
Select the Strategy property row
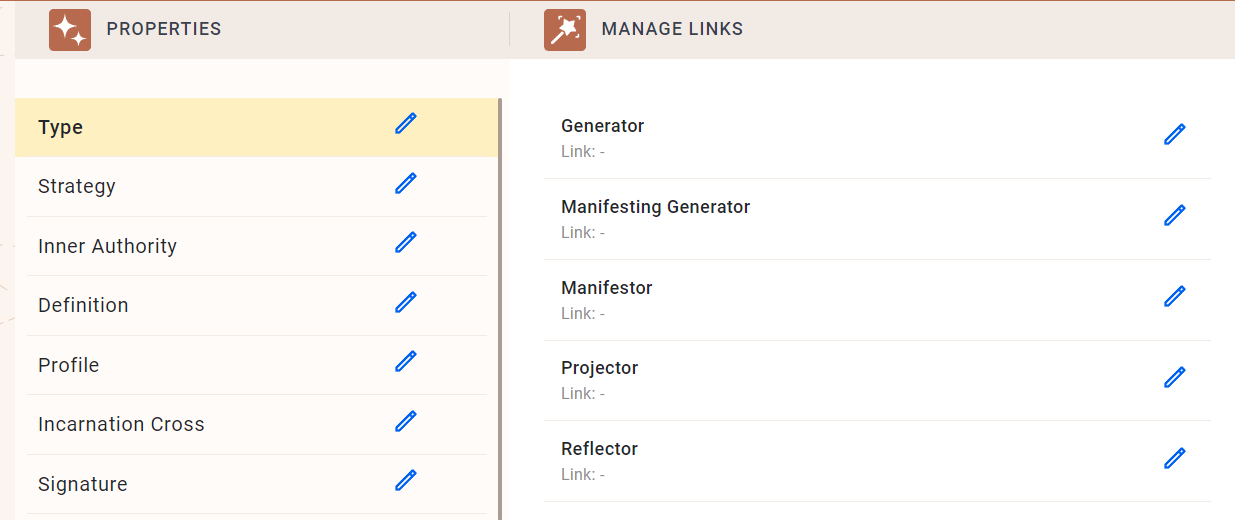[256, 187]
